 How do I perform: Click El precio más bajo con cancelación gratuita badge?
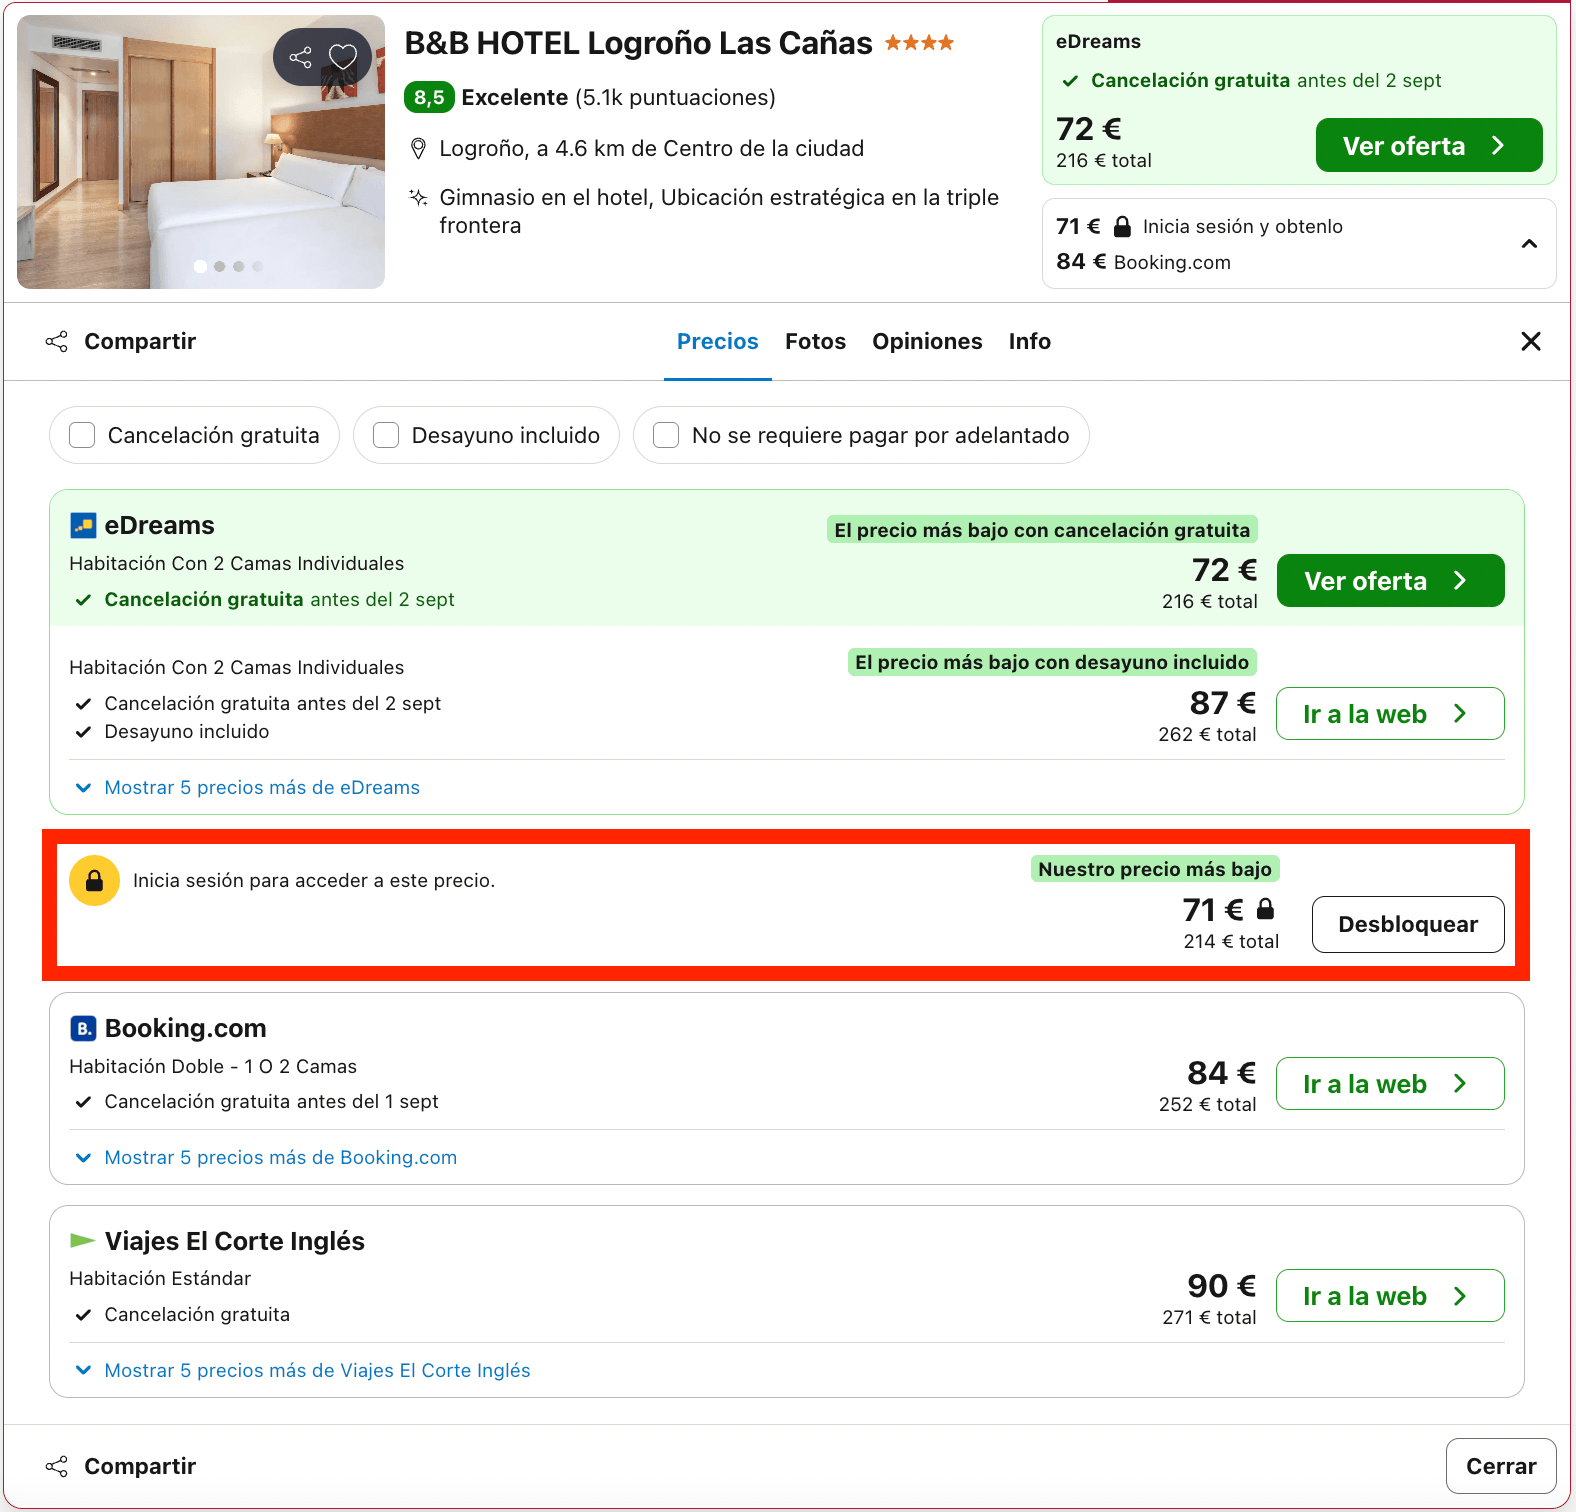(x=1042, y=530)
